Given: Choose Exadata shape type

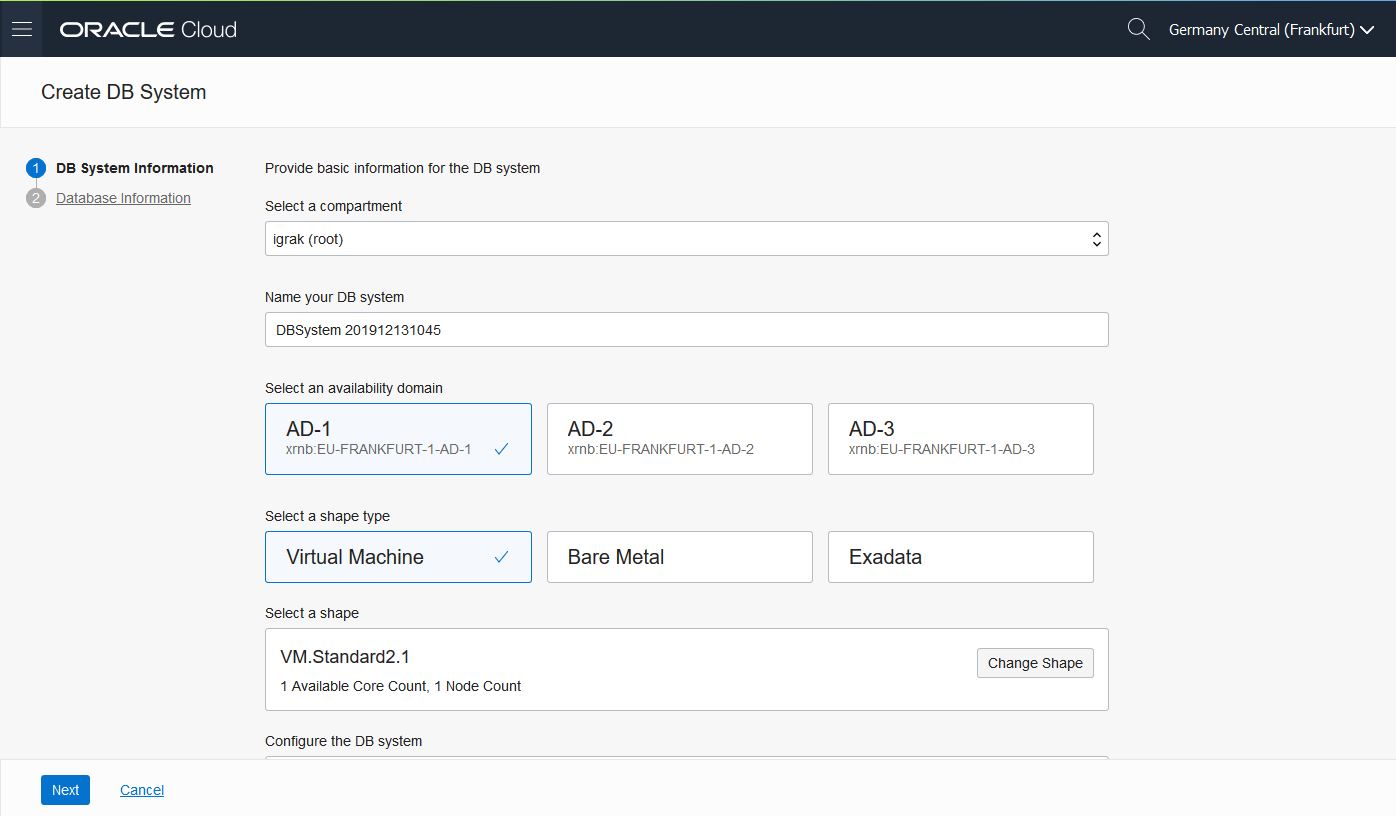Looking at the screenshot, I should (960, 557).
